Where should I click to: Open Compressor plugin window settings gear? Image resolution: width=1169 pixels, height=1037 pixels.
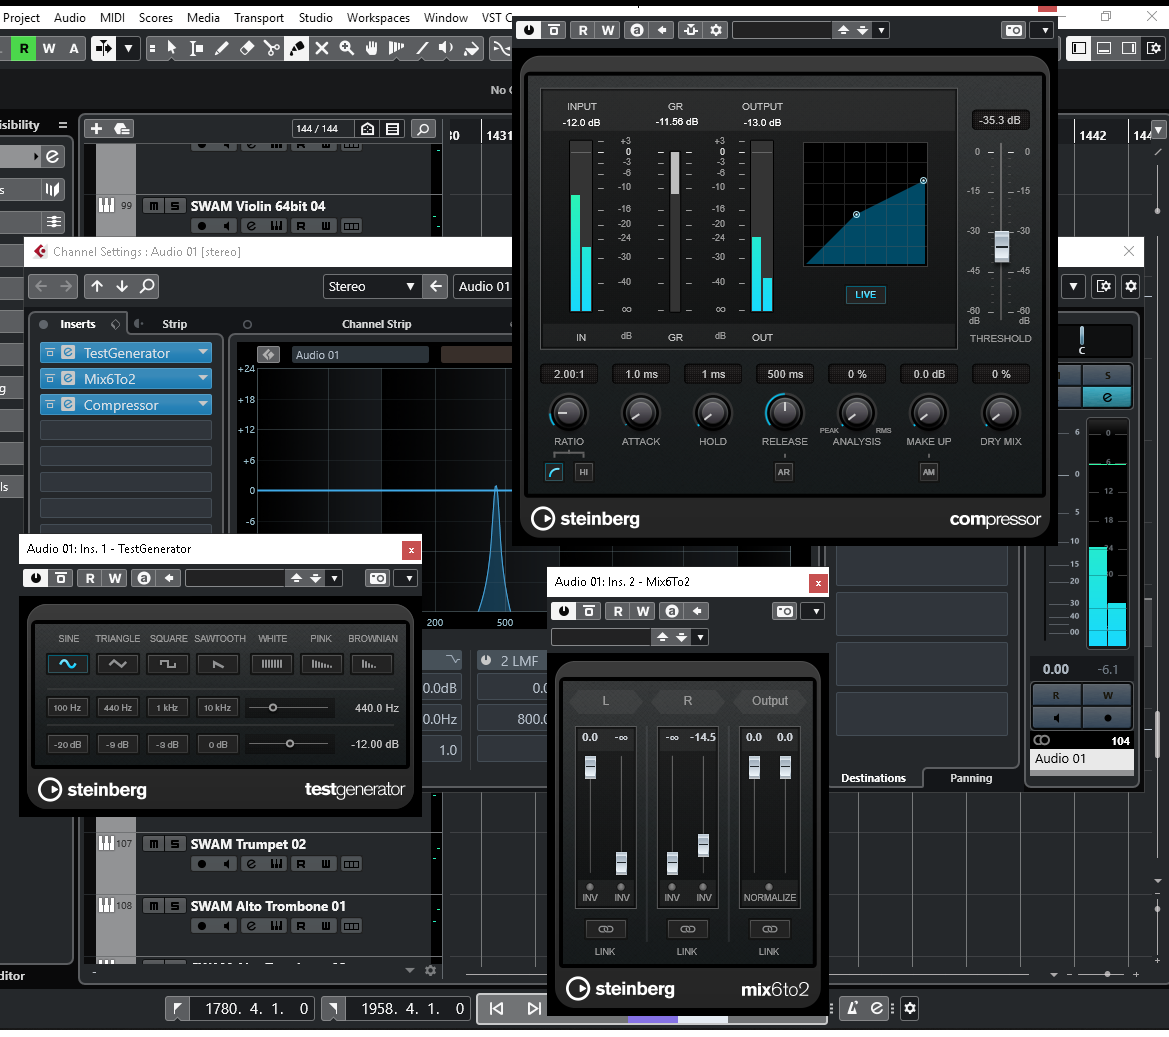(x=716, y=30)
